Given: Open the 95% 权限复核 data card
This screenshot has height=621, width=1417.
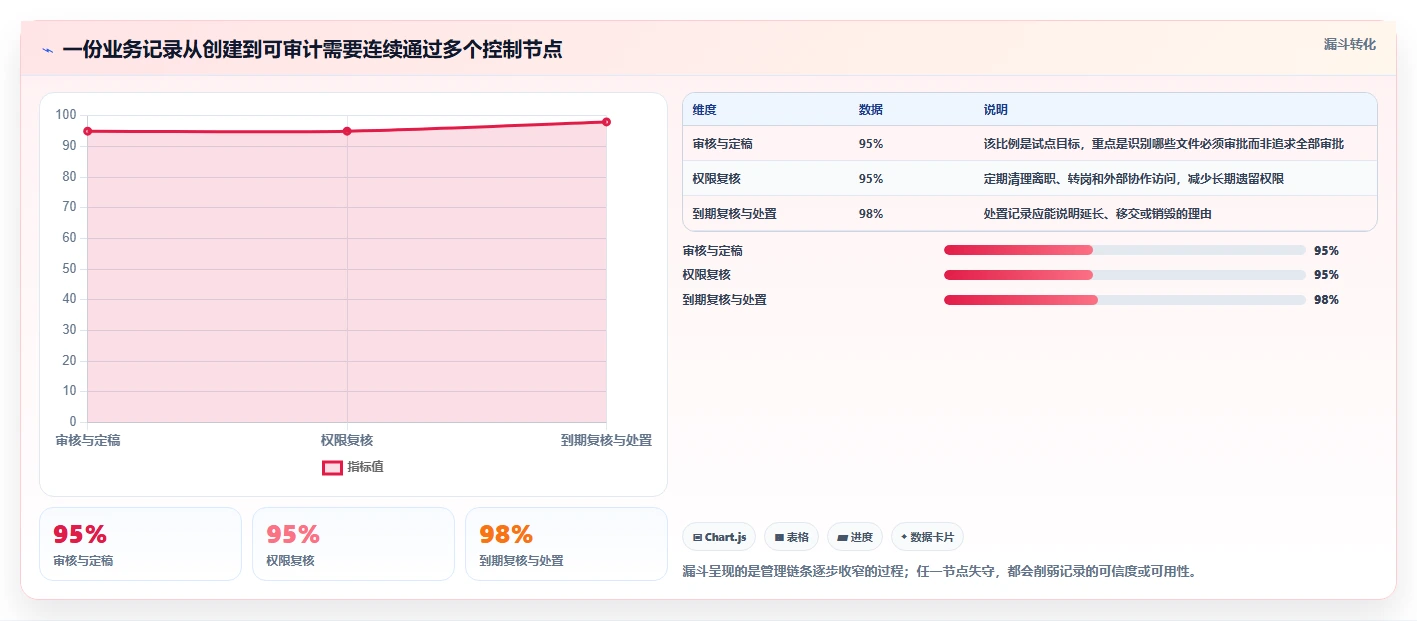Looking at the screenshot, I should [353, 544].
